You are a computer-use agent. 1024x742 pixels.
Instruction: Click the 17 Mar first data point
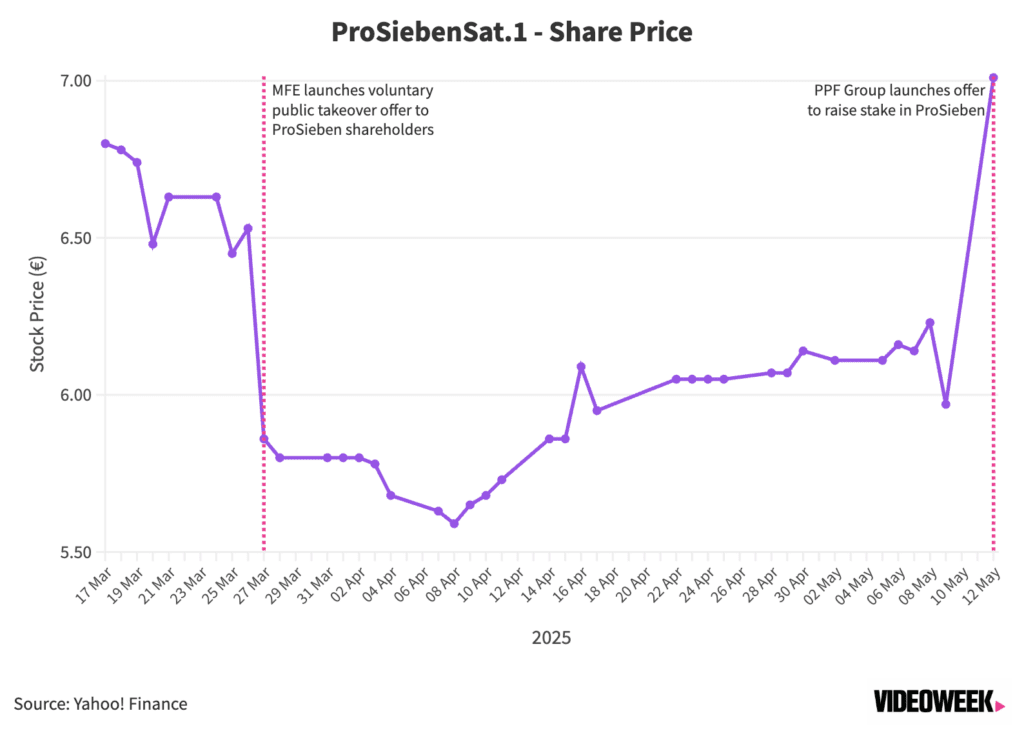(x=105, y=144)
